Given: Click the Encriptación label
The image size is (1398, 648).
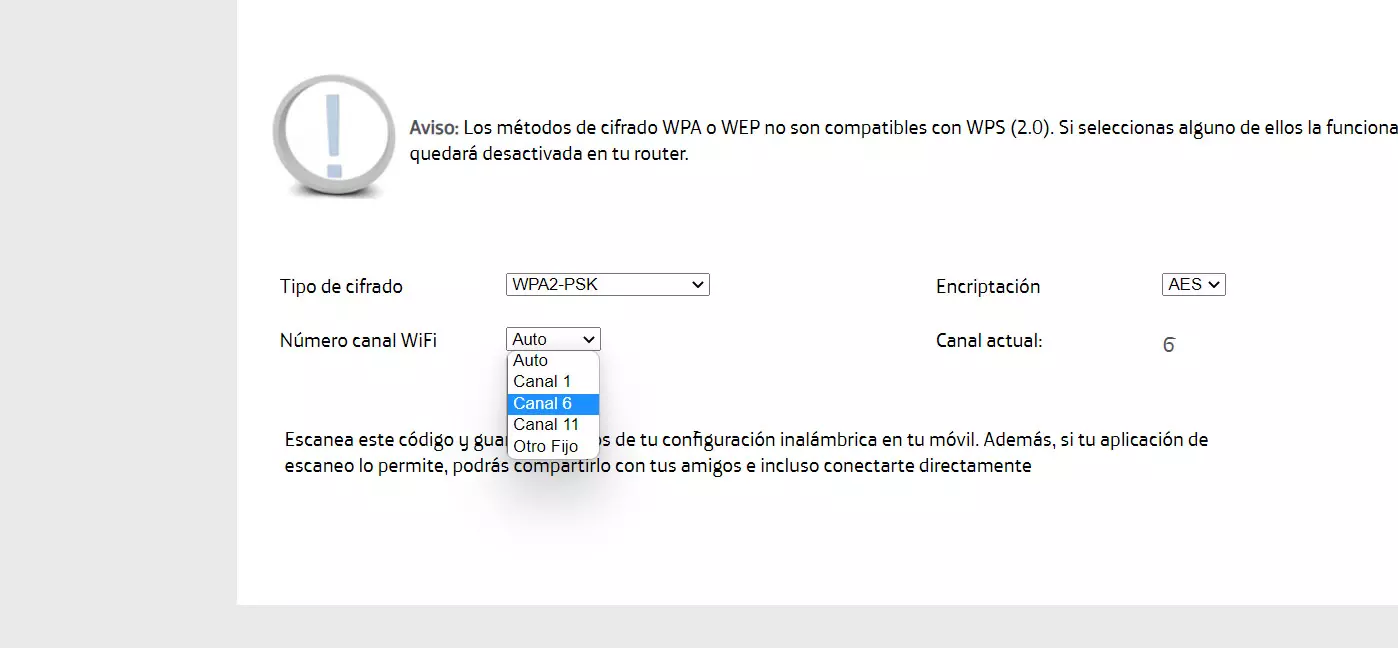Looking at the screenshot, I should click(x=988, y=287).
